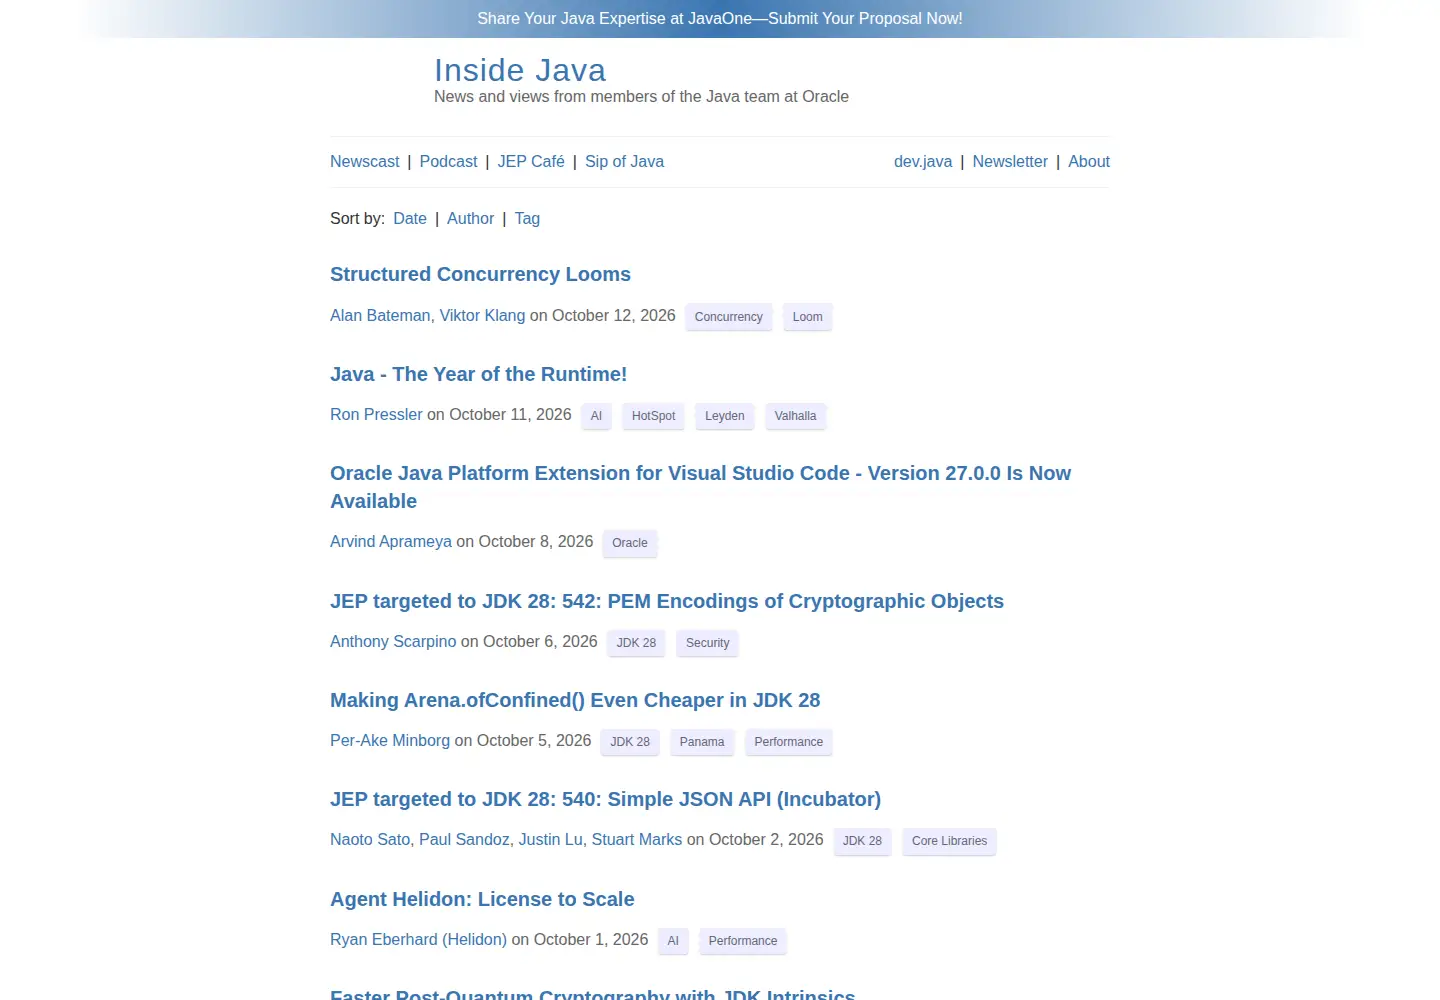Image resolution: width=1440 pixels, height=1000 pixels.
Task: Open the About page
Action: 1089,161
